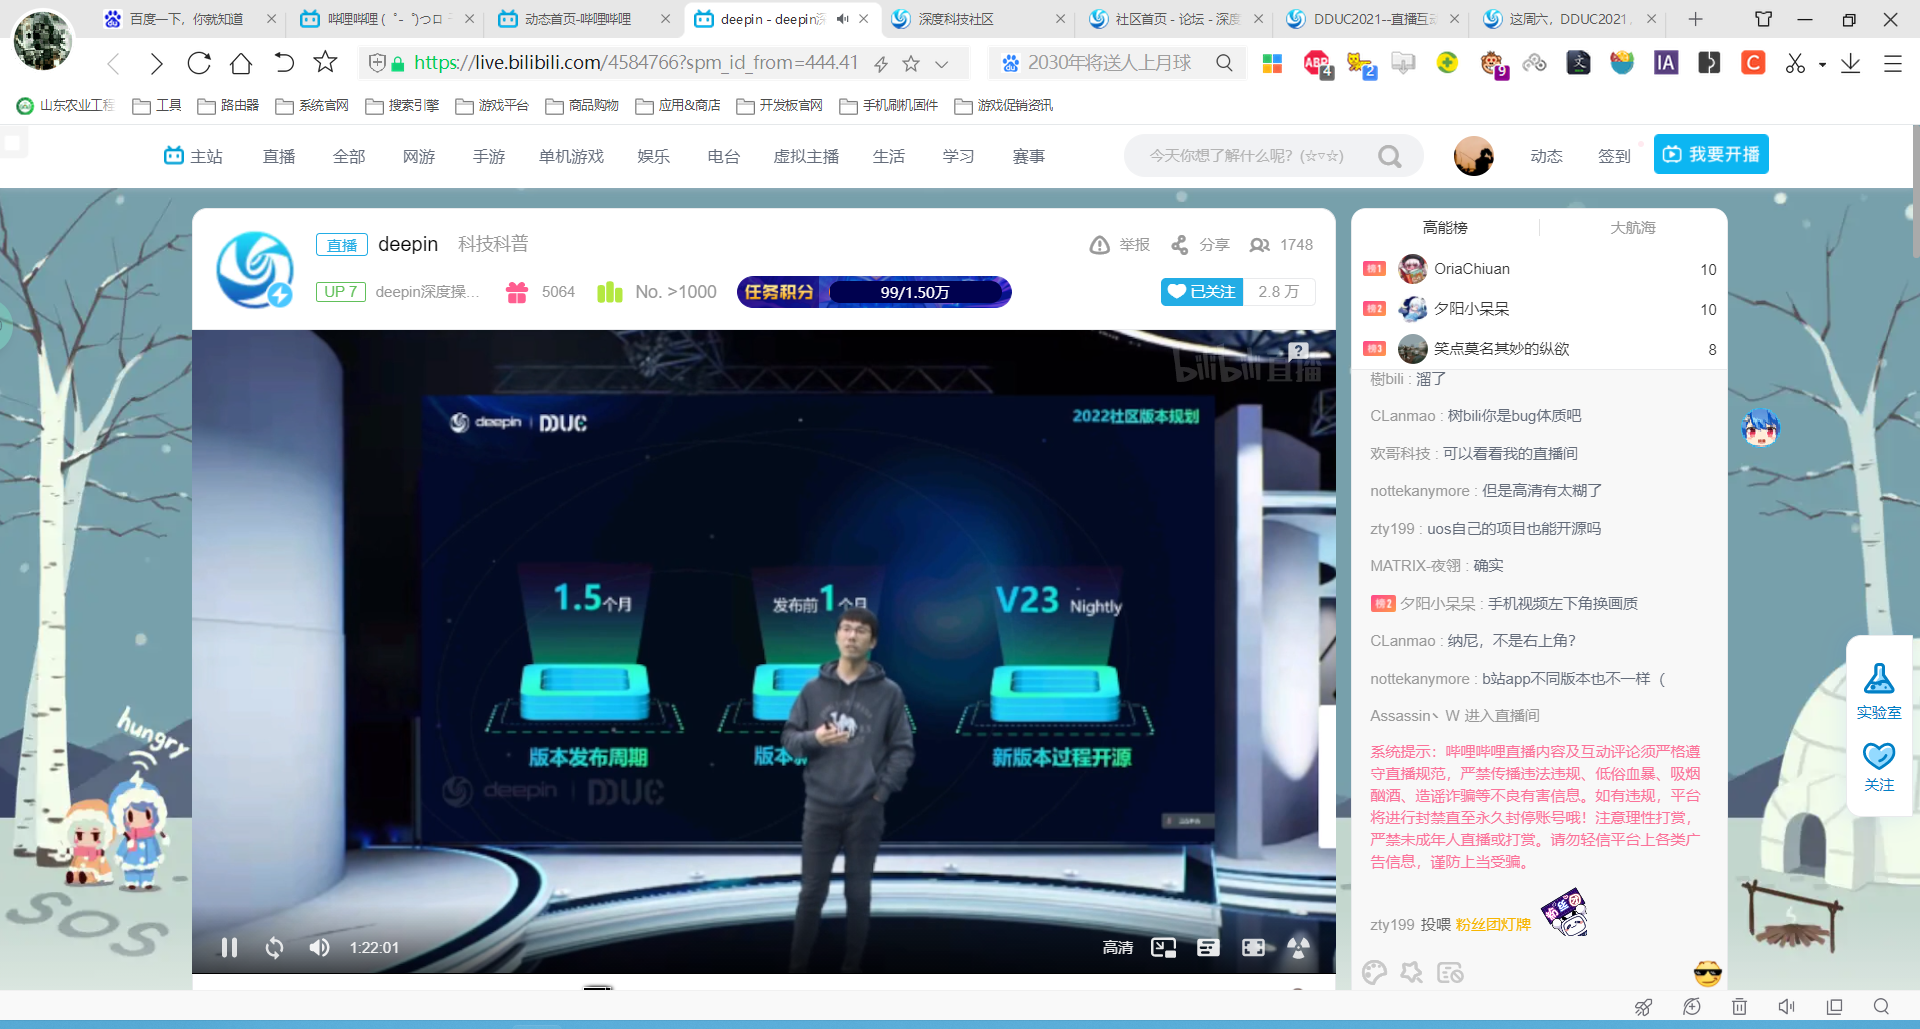
Task: Enter web fullscreen via the player icon
Action: pos(1253,947)
